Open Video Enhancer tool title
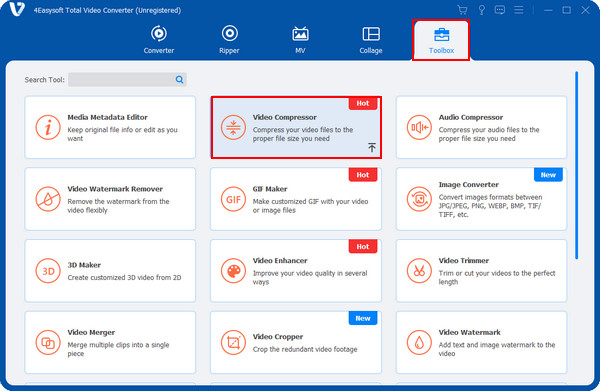The height and width of the screenshot is (391, 600). (x=280, y=261)
